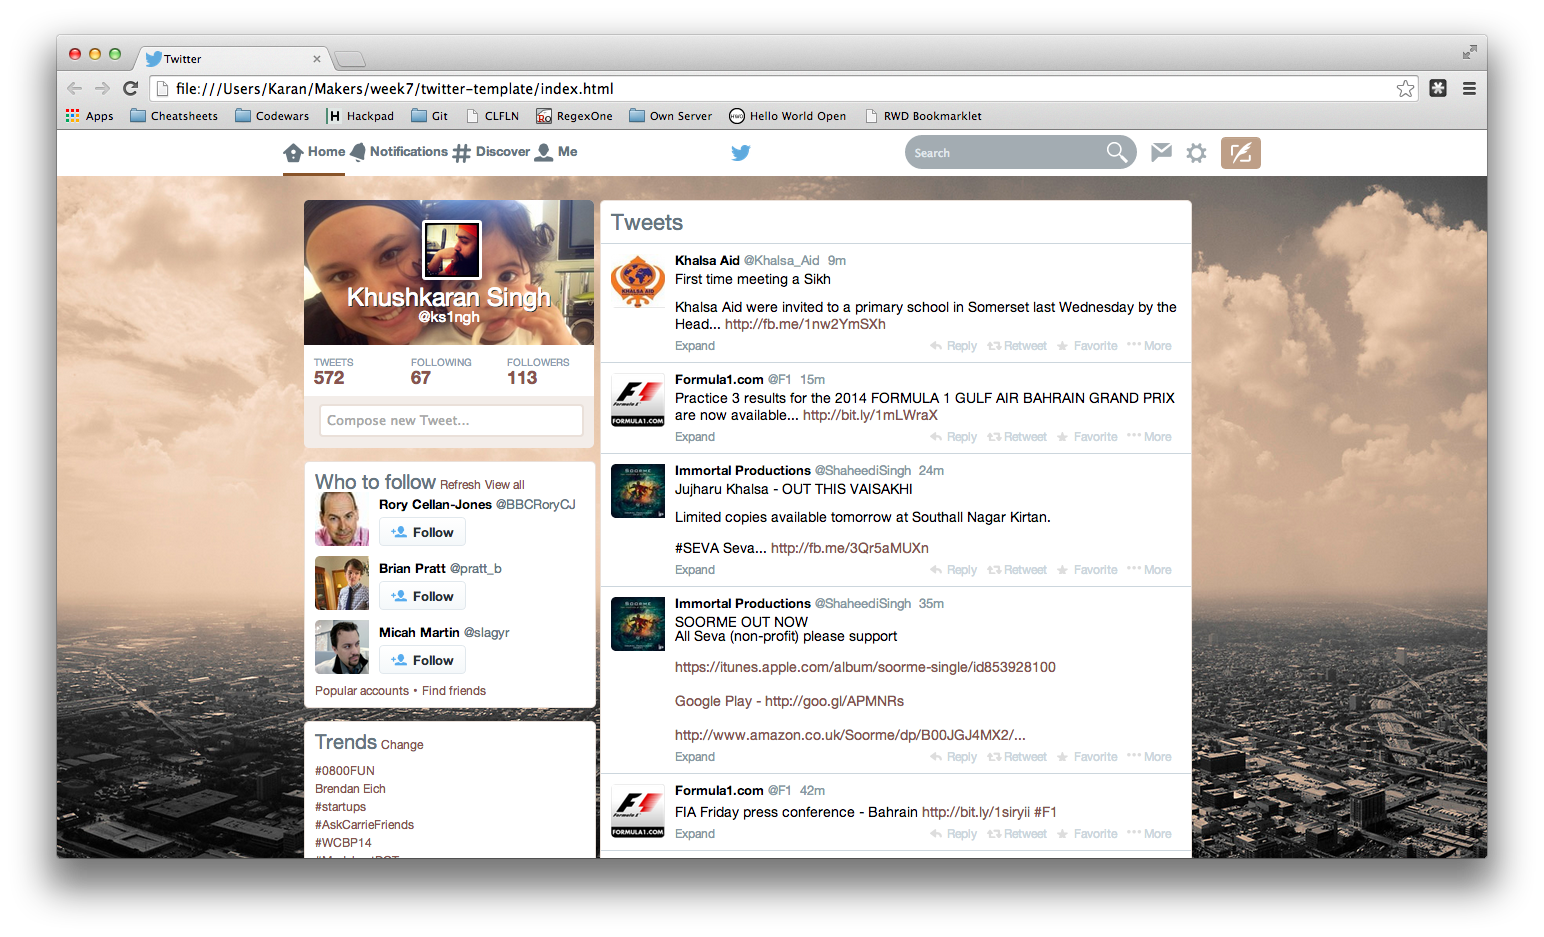Click the profile avatar picture
1544x937 pixels.
click(452, 249)
